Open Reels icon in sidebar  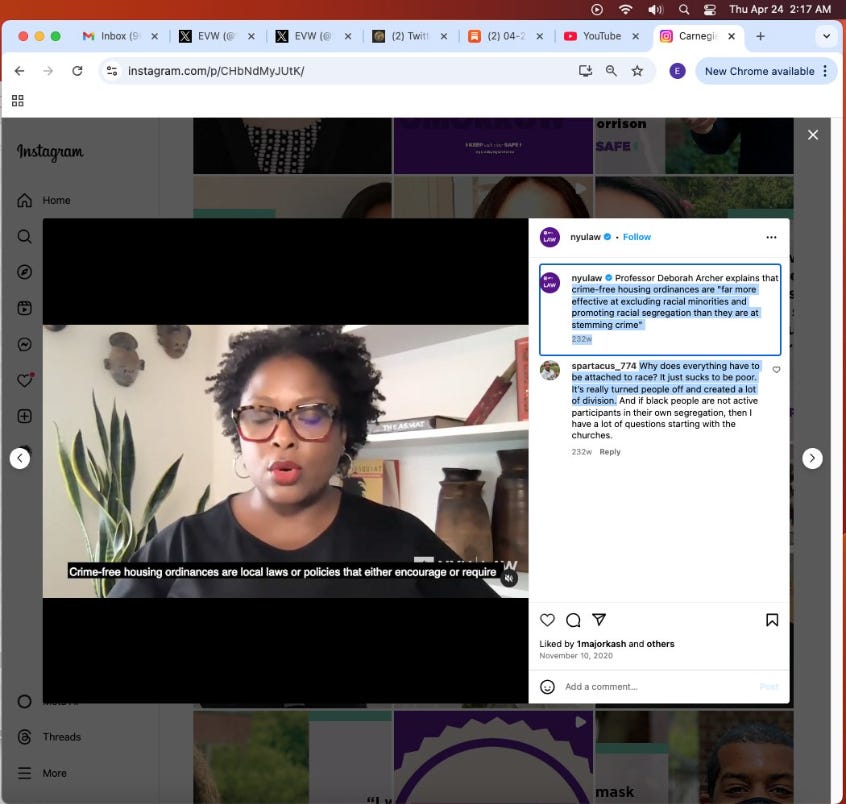(24, 308)
